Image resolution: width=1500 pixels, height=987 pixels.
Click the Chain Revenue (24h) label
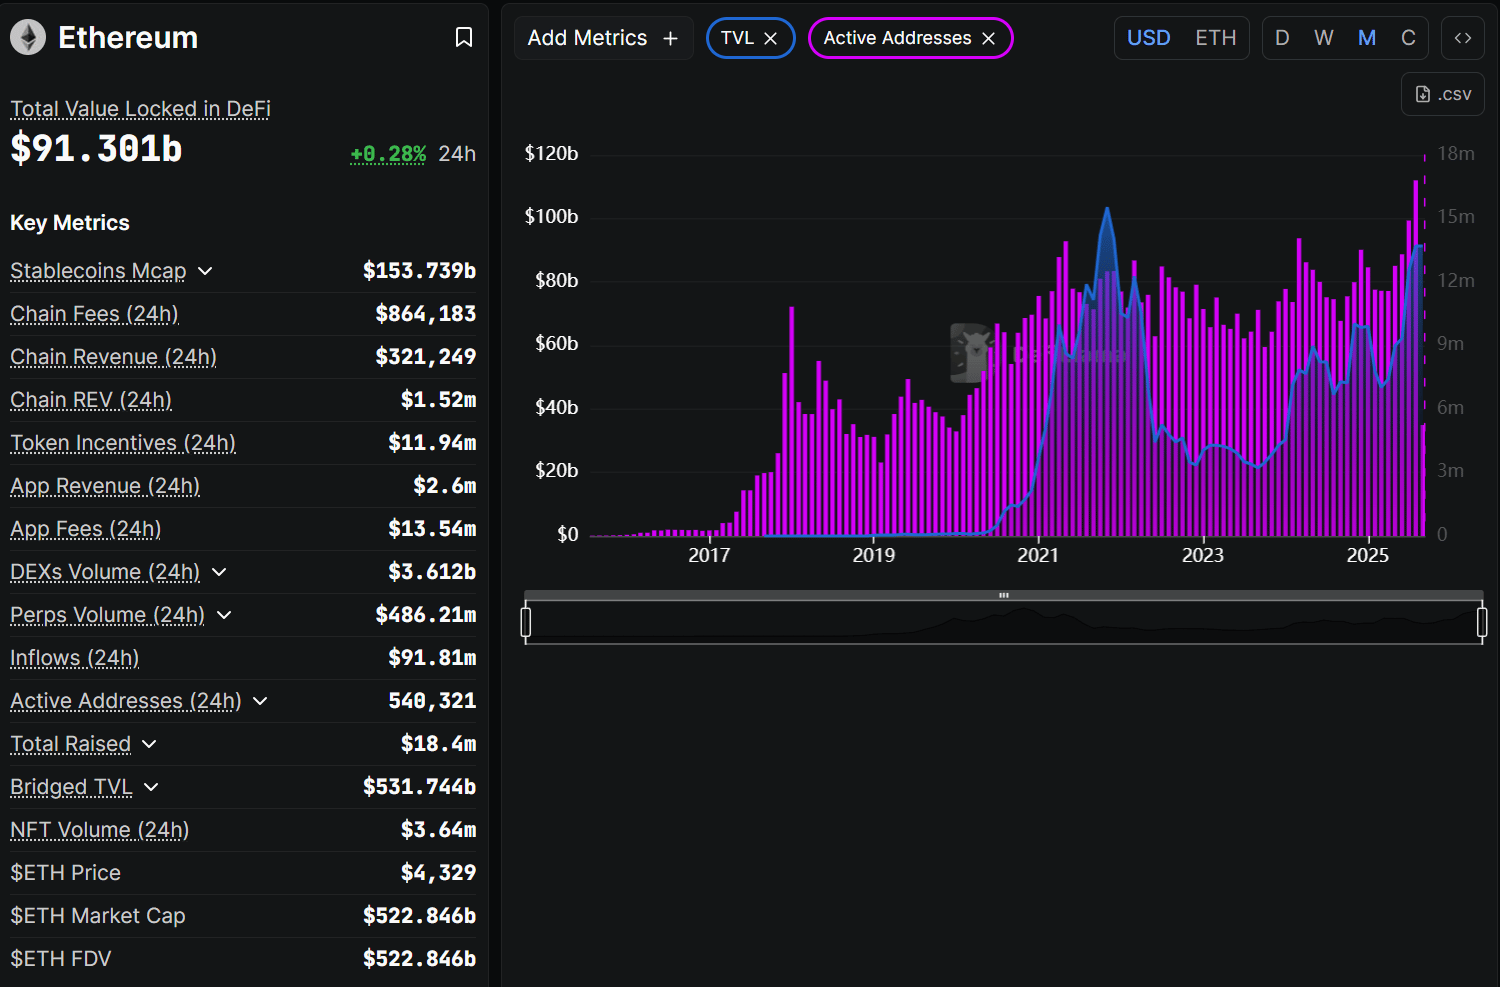[113, 357]
